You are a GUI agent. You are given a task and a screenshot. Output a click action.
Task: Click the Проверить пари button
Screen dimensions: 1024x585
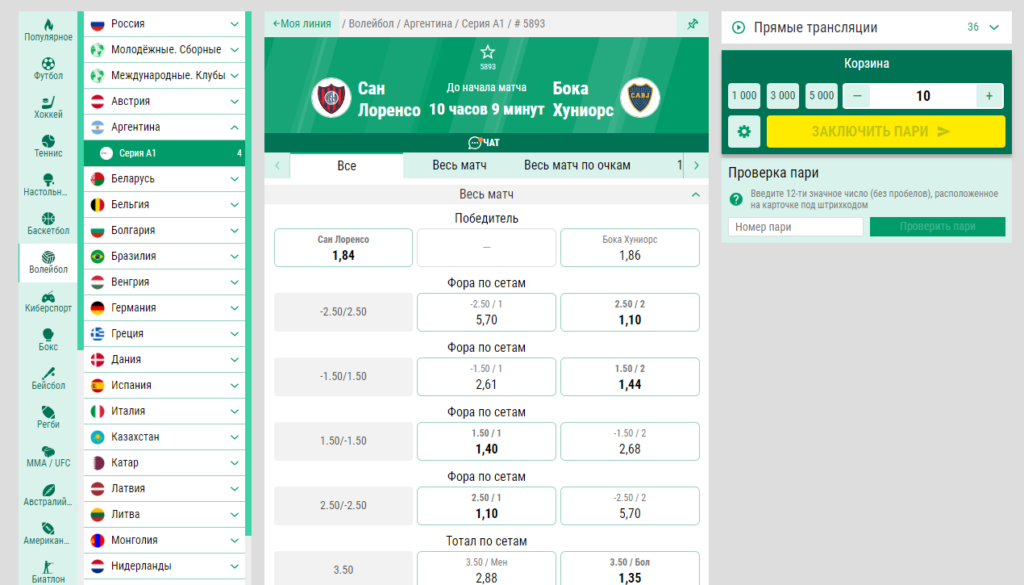937,227
